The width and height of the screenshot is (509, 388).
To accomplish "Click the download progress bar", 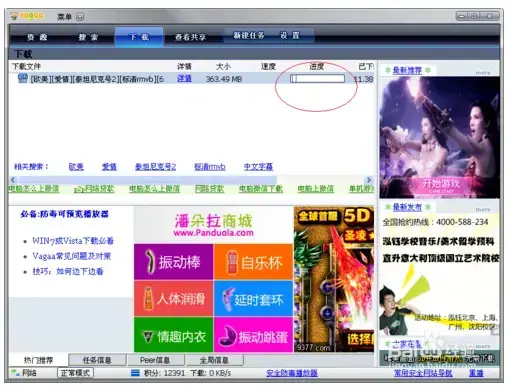I will [317, 79].
